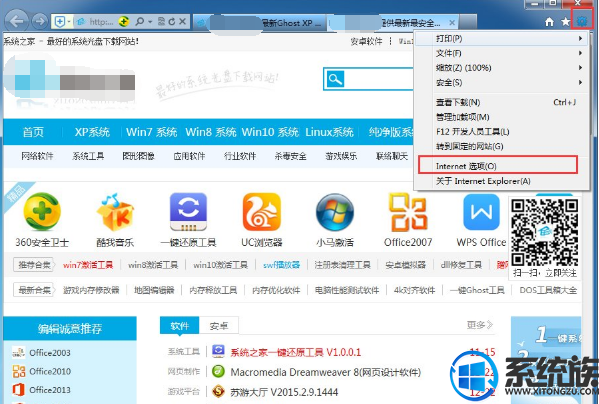The width and height of the screenshot is (599, 404).
Task: Open 游戏娱乐 category link
Action: (341, 156)
